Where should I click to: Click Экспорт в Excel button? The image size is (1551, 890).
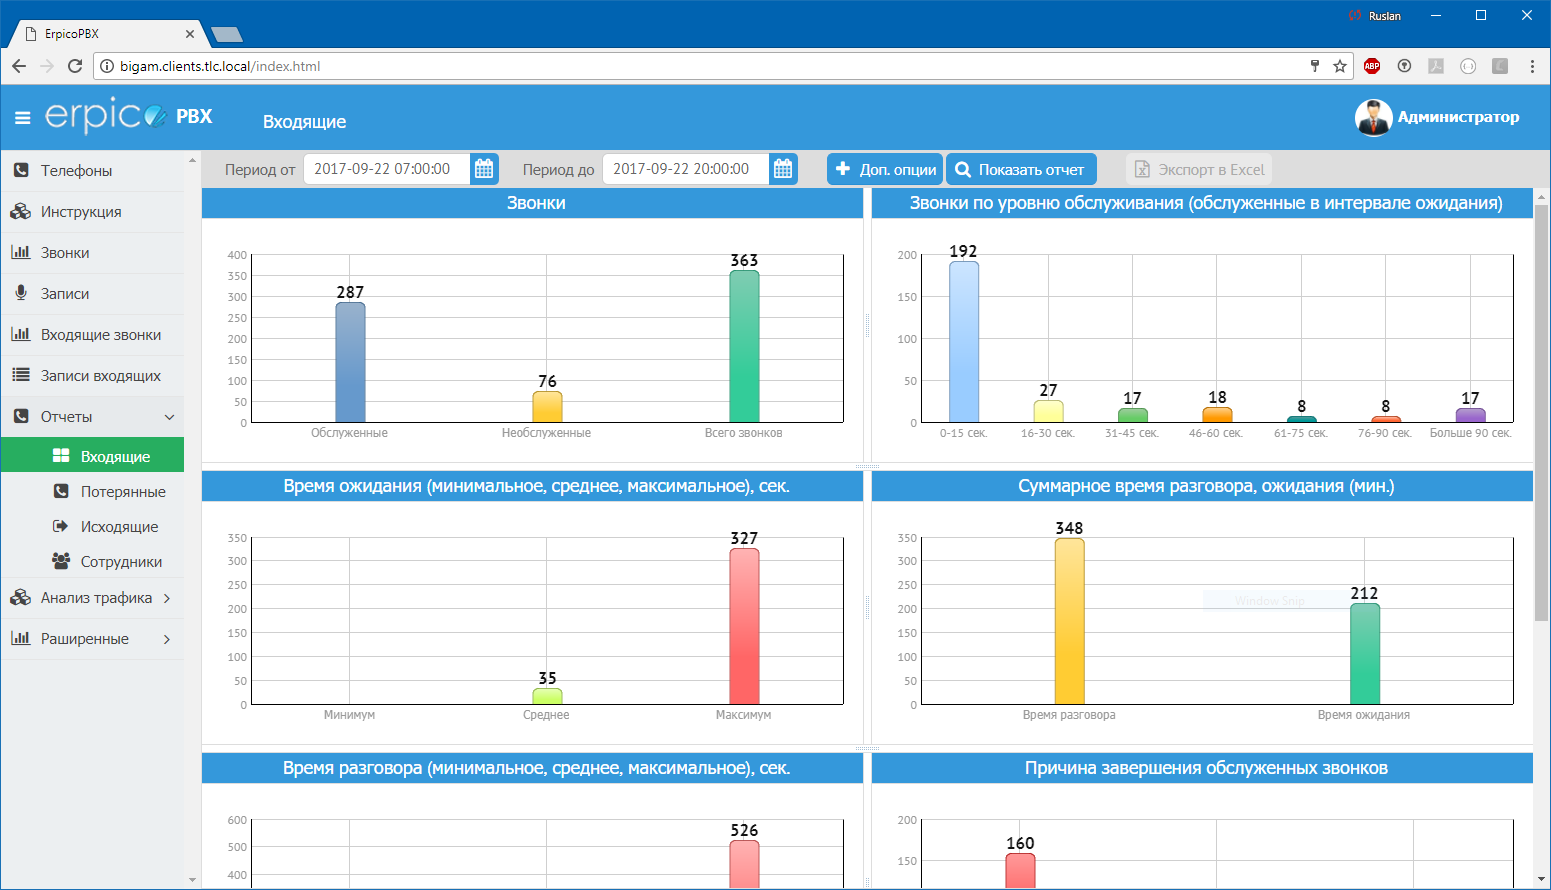(1199, 169)
